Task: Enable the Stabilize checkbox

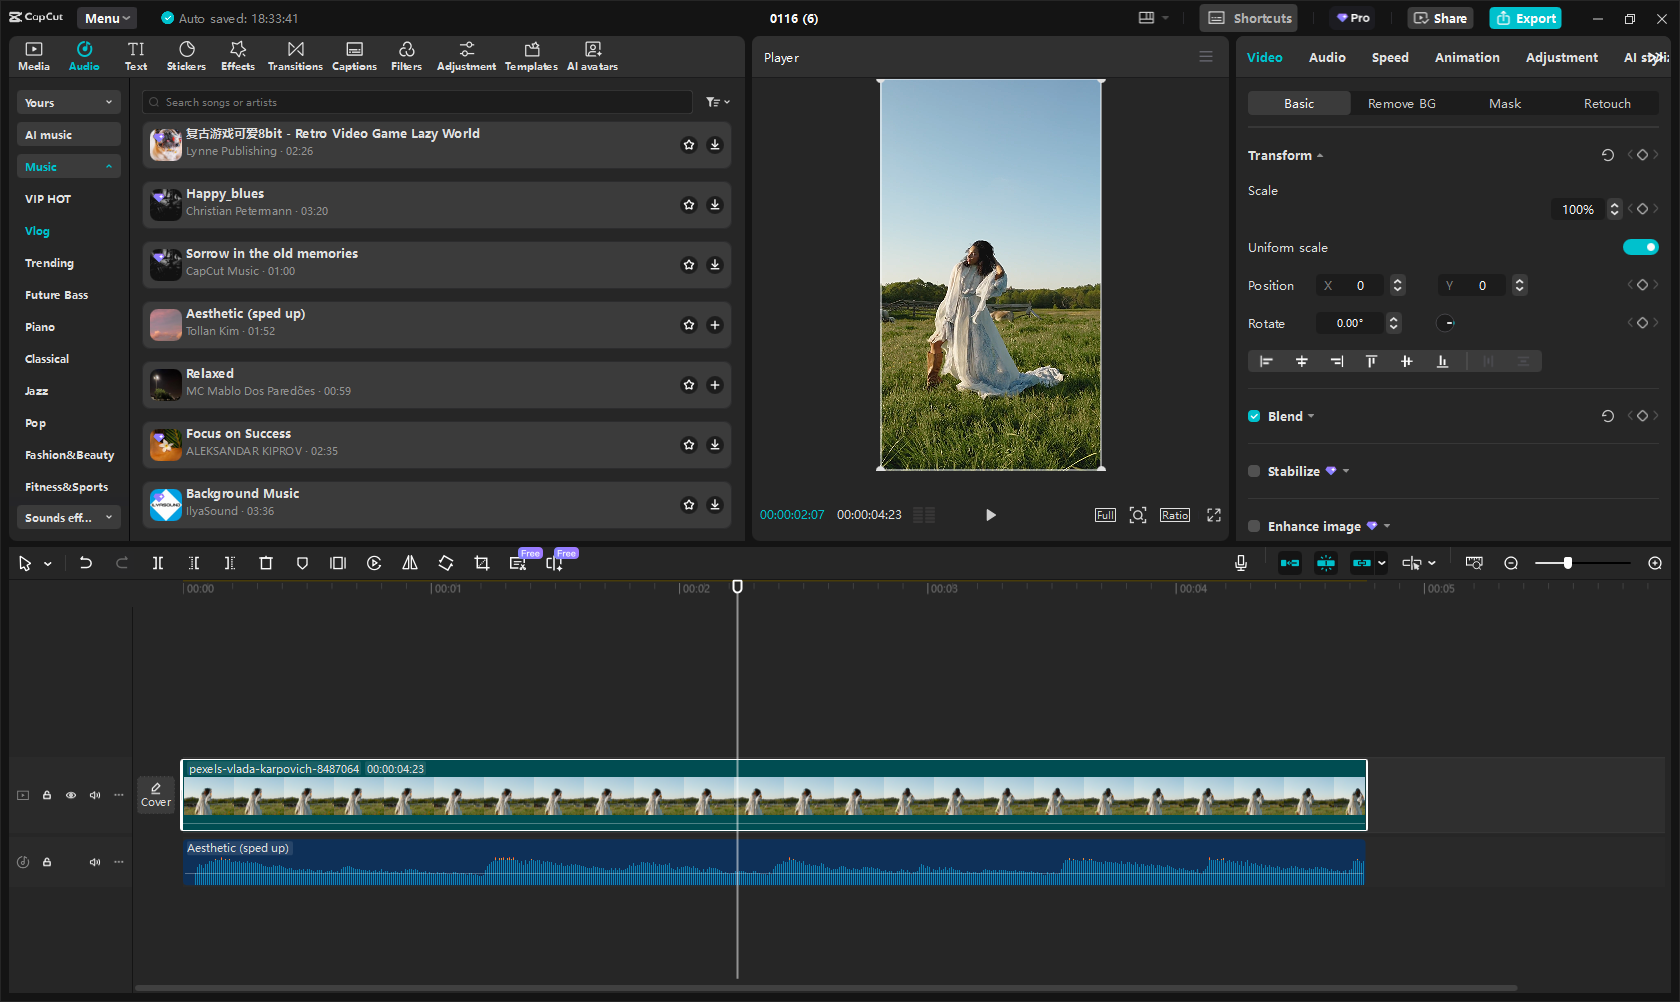Action: click(x=1254, y=471)
